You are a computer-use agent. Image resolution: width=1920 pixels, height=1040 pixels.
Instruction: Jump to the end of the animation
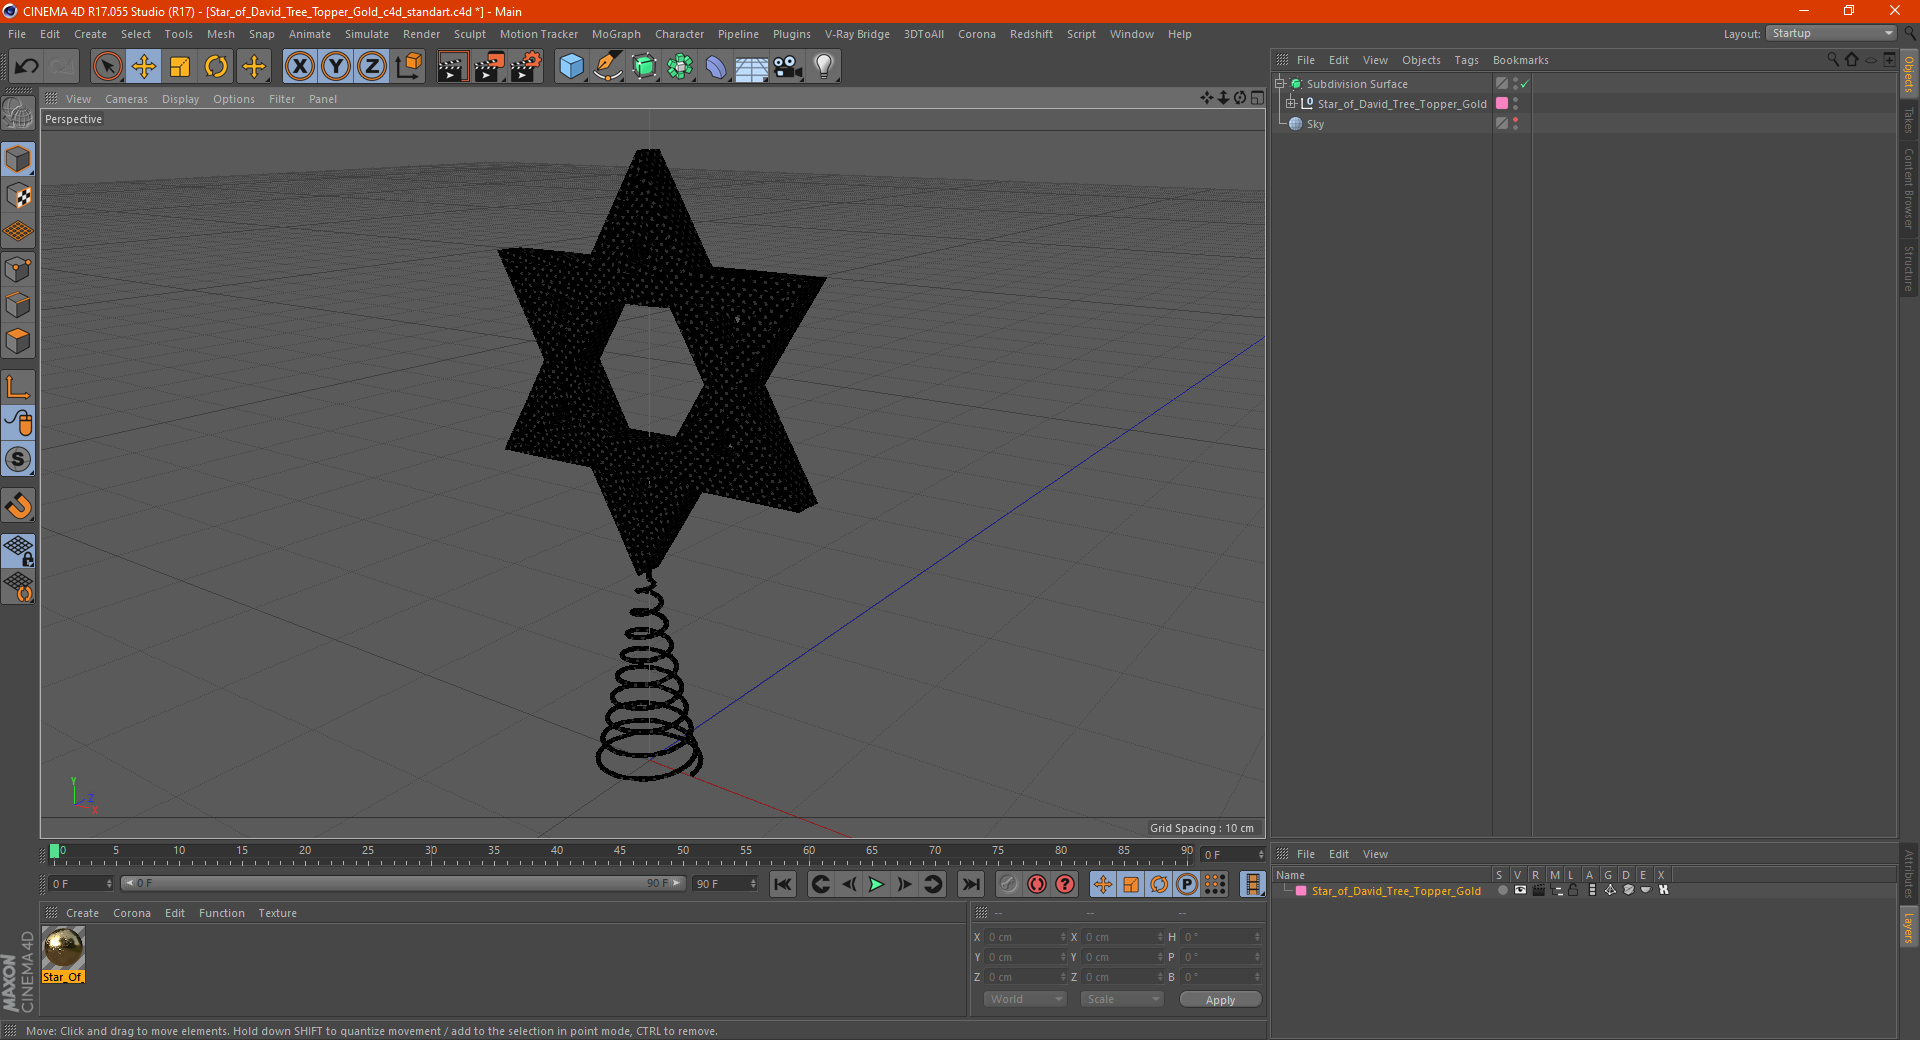pos(971,884)
